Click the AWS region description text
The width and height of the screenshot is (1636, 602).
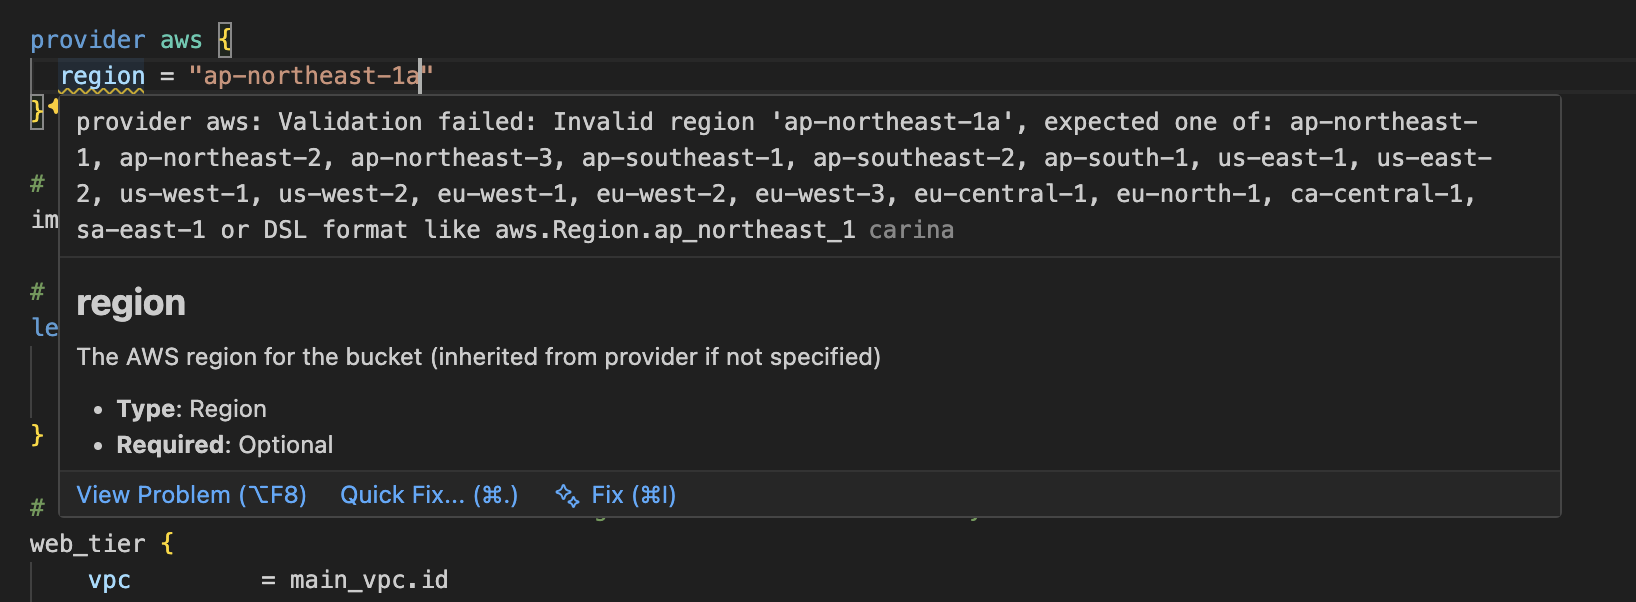point(478,357)
